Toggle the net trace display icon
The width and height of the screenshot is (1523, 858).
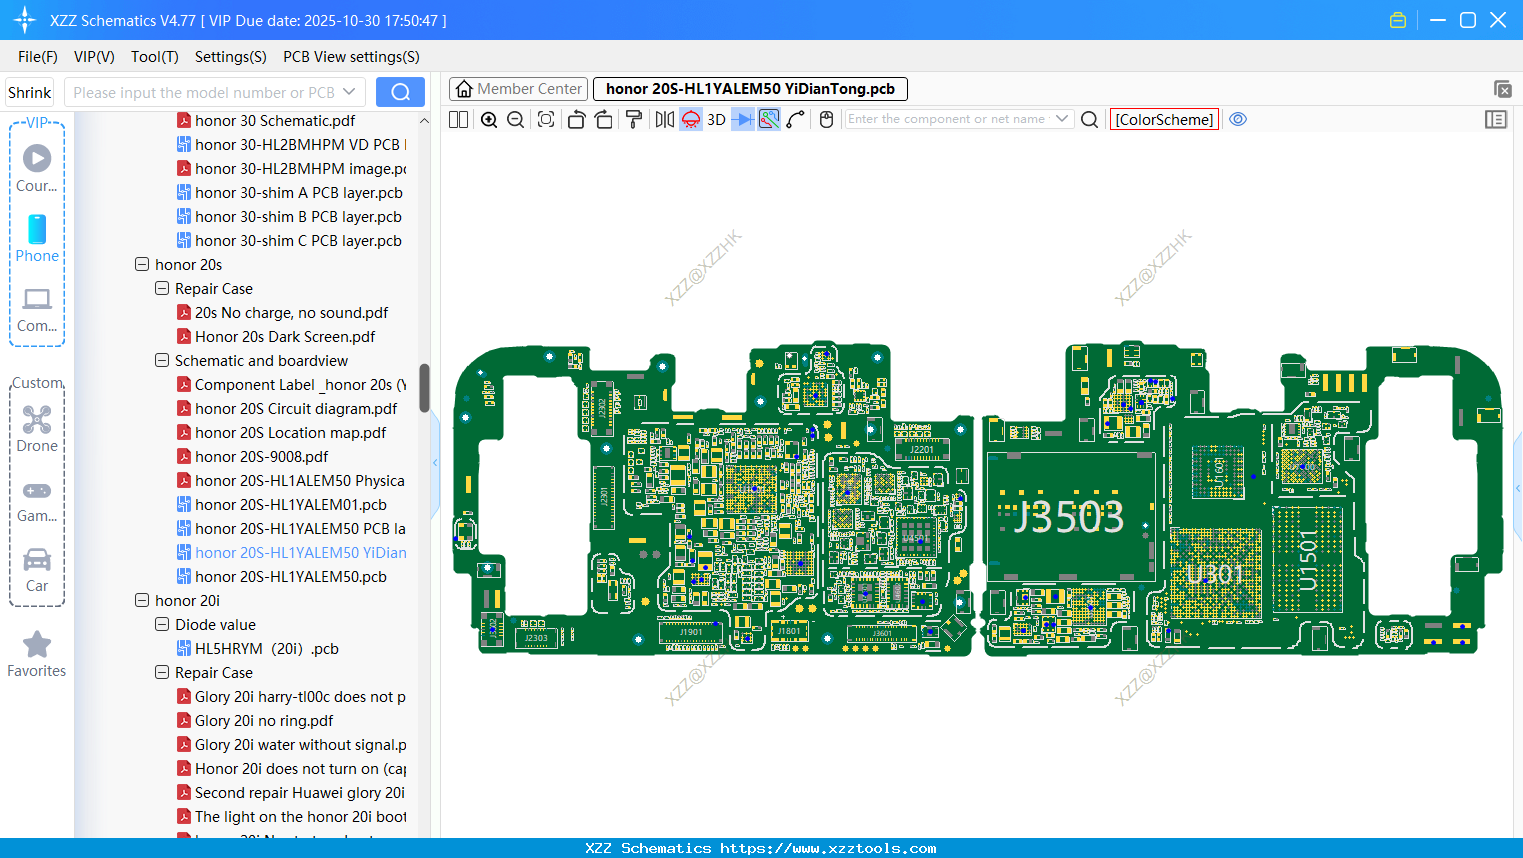click(769, 119)
